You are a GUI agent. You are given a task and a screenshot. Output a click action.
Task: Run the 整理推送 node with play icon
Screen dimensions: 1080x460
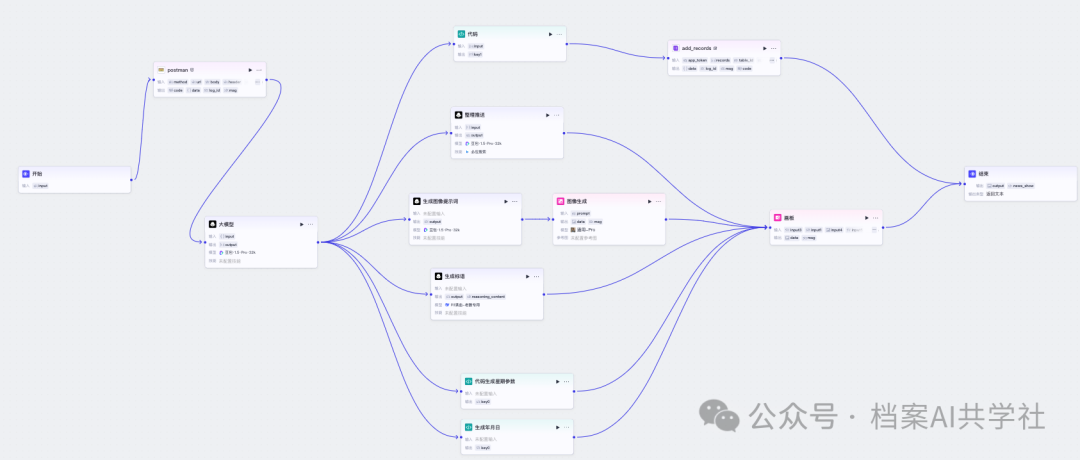(548, 115)
